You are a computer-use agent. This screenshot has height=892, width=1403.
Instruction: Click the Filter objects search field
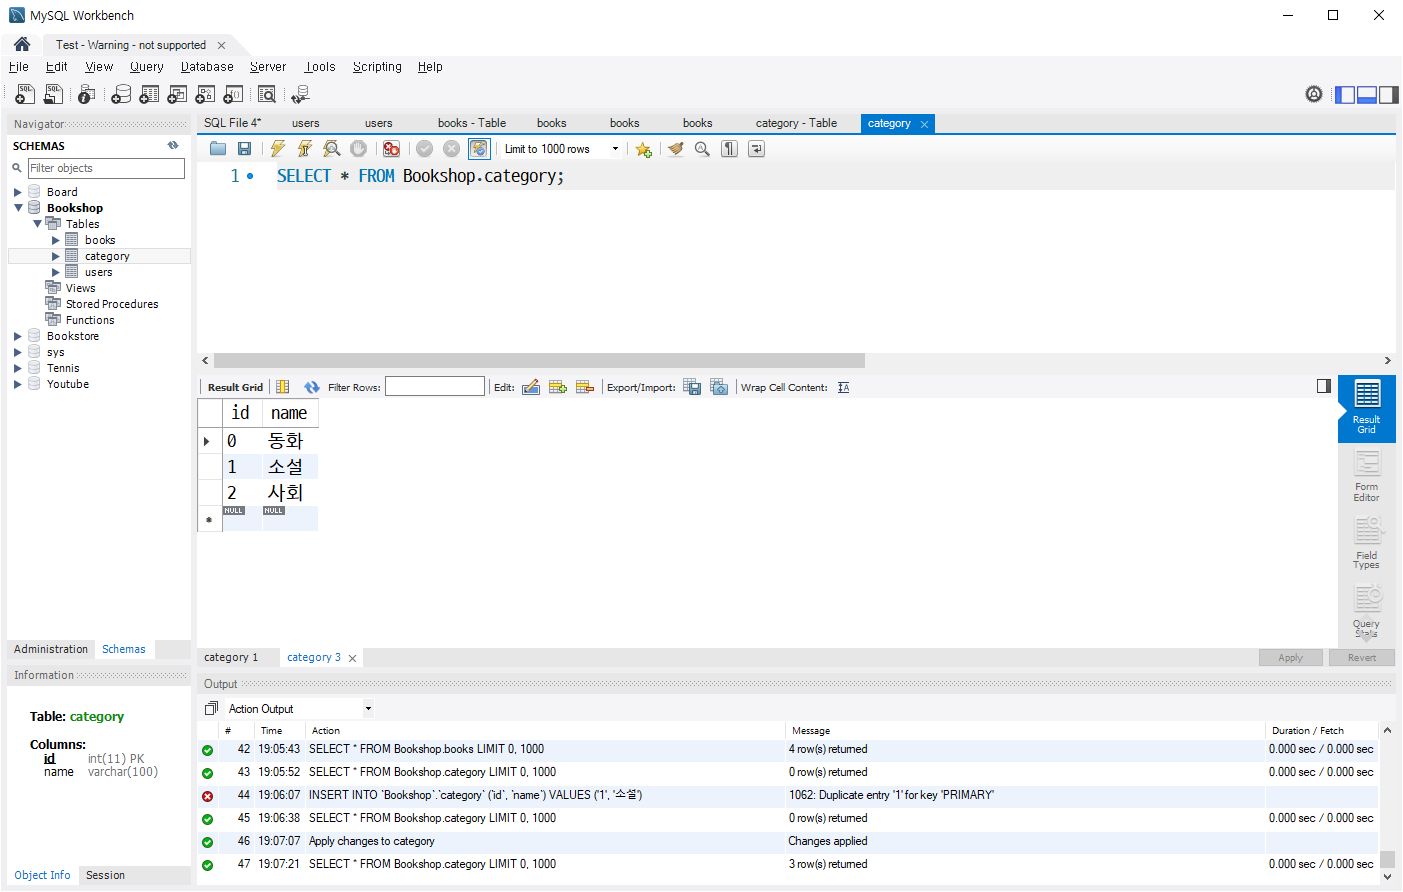click(x=106, y=168)
